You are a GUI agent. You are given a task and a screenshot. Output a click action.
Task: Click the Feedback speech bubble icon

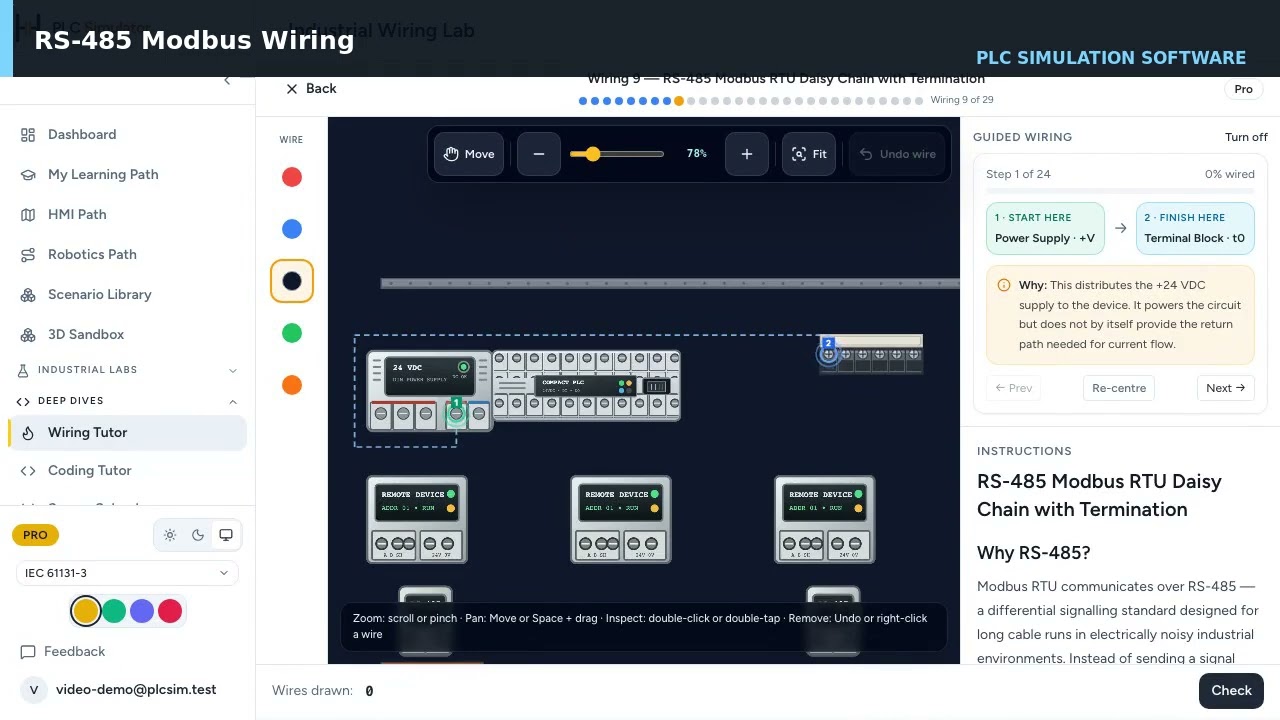click(x=28, y=651)
